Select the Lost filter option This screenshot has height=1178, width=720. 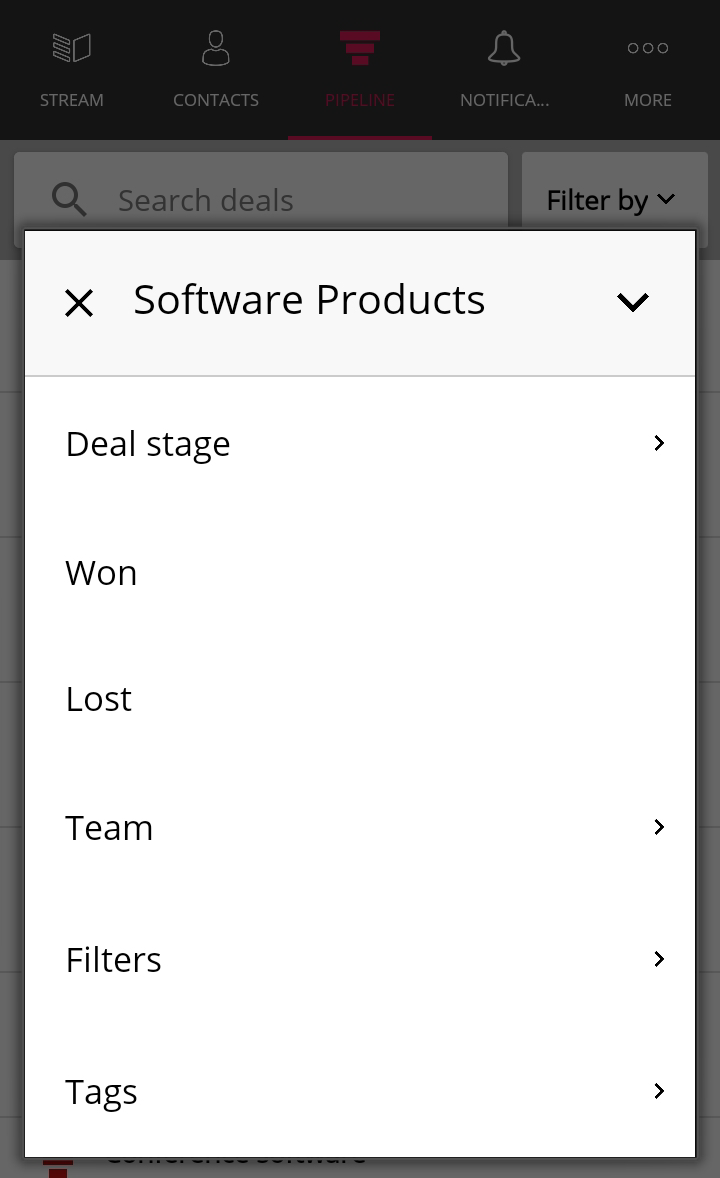360,699
